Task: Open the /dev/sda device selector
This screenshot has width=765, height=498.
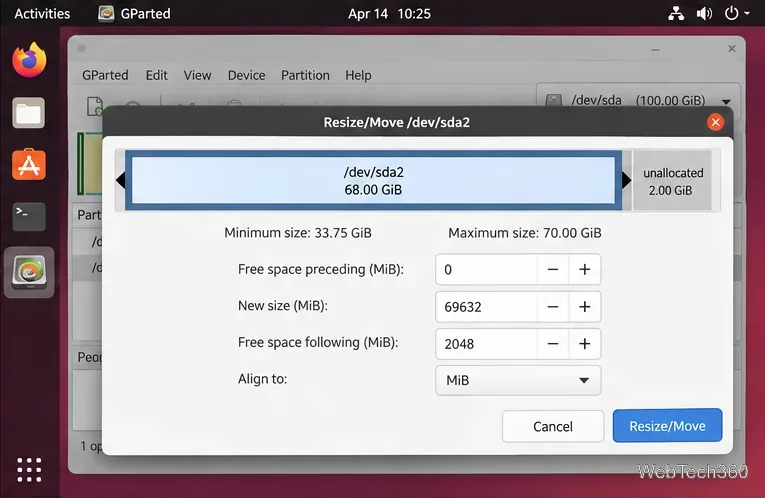Action: click(638, 100)
